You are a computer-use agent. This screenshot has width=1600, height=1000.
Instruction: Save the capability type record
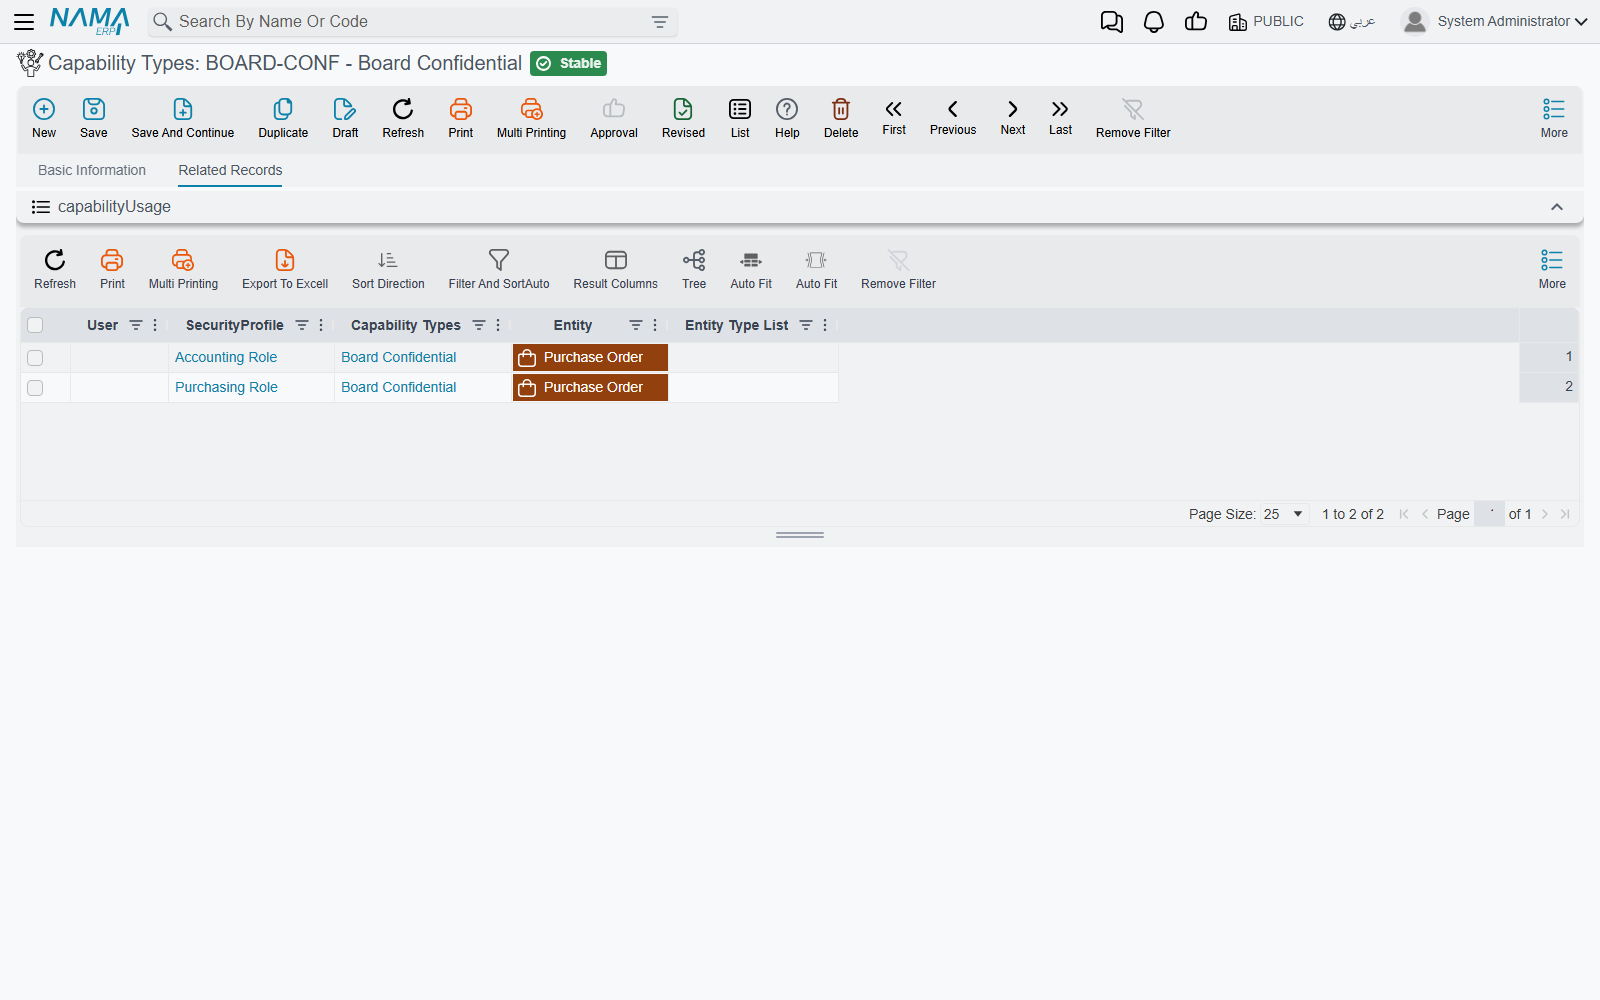tap(94, 118)
